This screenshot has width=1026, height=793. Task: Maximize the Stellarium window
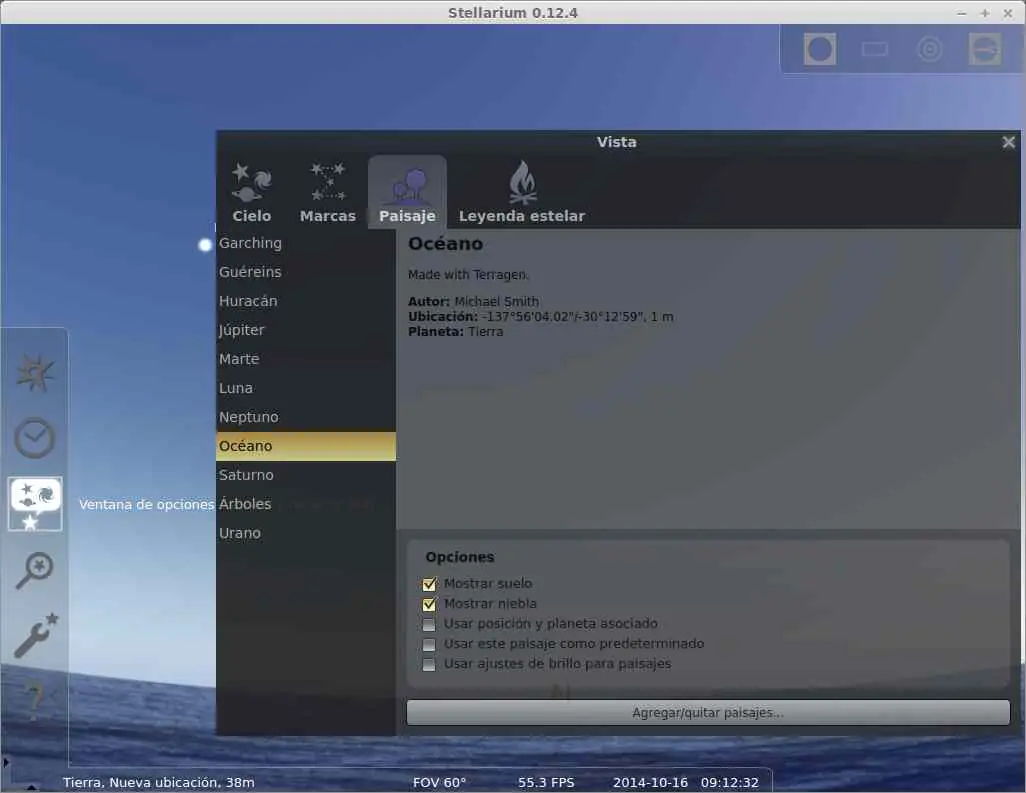tap(985, 13)
